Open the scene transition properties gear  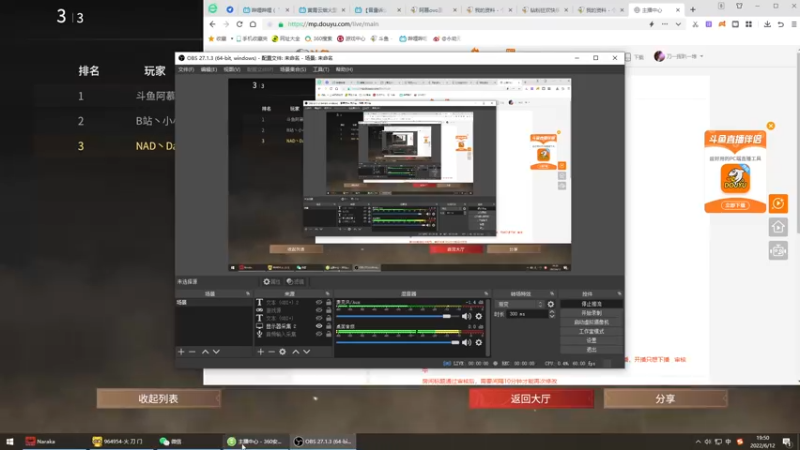(551, 304)
